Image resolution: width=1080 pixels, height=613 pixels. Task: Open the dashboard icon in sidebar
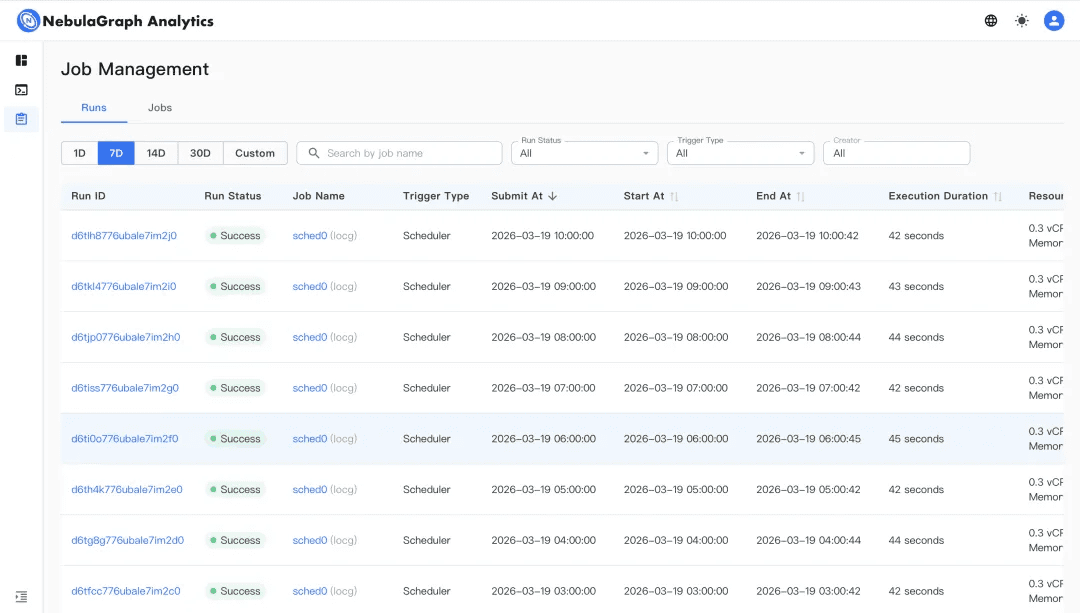point(21,61)
